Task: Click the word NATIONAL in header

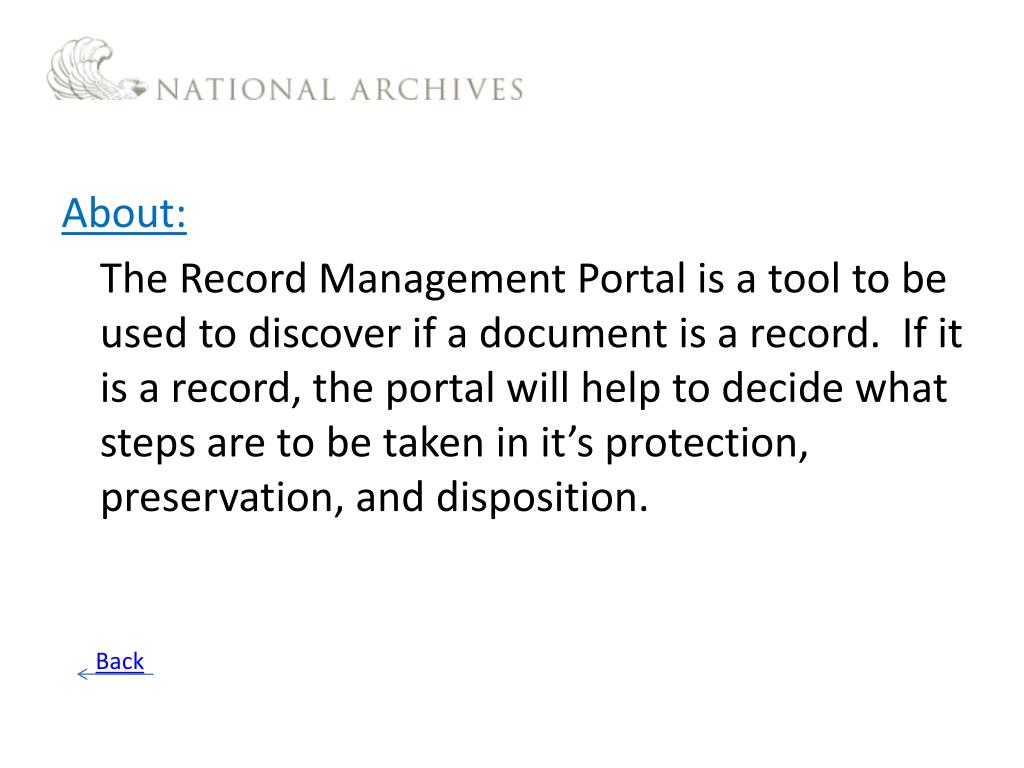Action: click(x=246, y=89)
